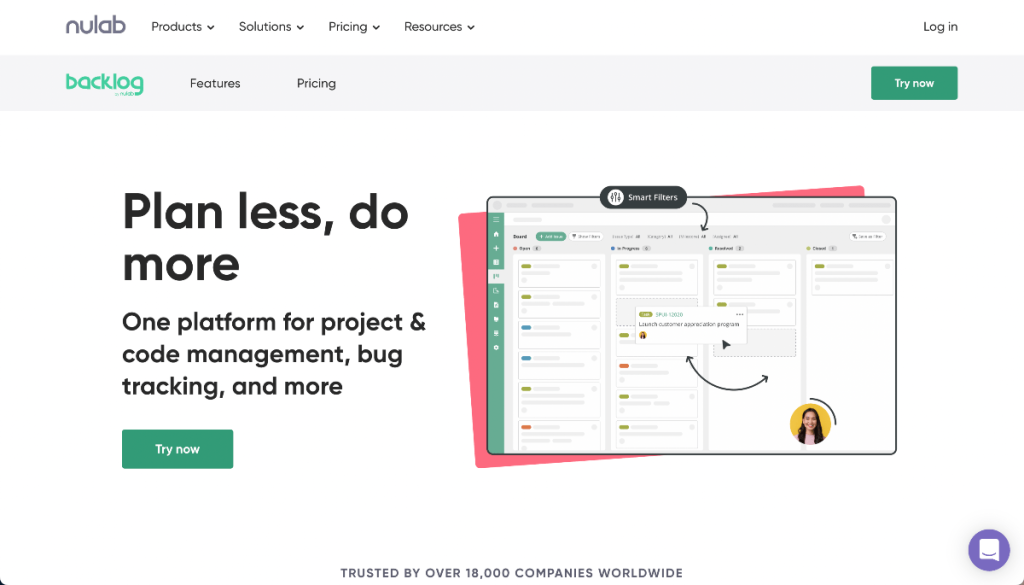Open the chat bubble in the corner
Image resolution: width=1024 pixels, height=585 pixels.
click(989, 550)
